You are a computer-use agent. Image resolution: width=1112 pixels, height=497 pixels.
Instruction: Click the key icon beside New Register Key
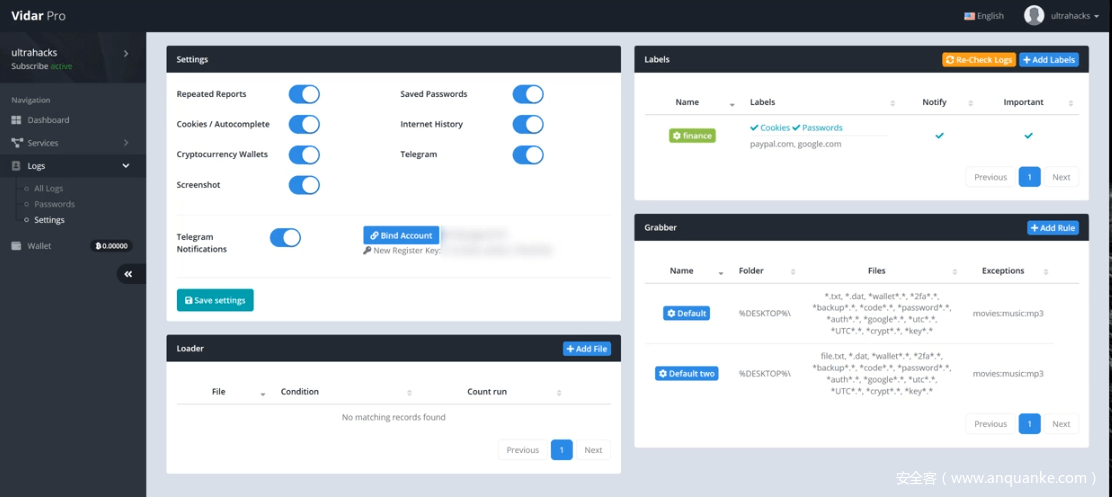[367, 250]
